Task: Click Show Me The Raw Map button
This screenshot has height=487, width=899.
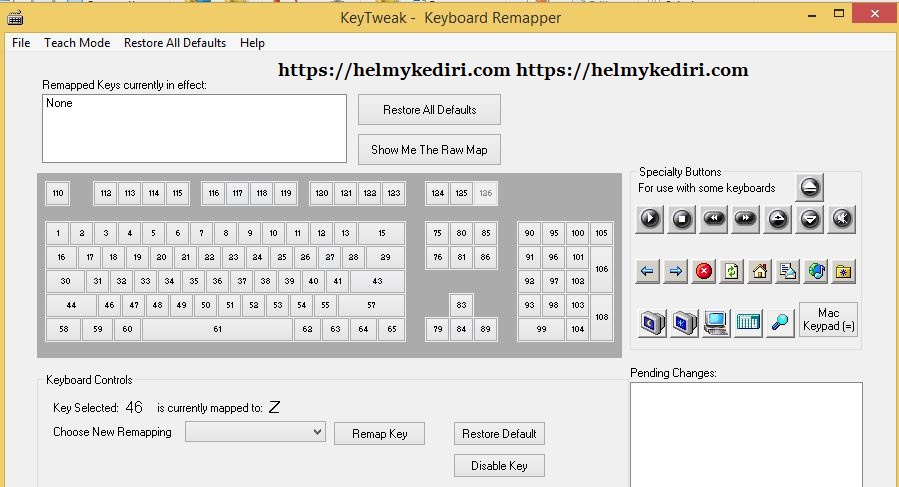Action: point(429,150)
